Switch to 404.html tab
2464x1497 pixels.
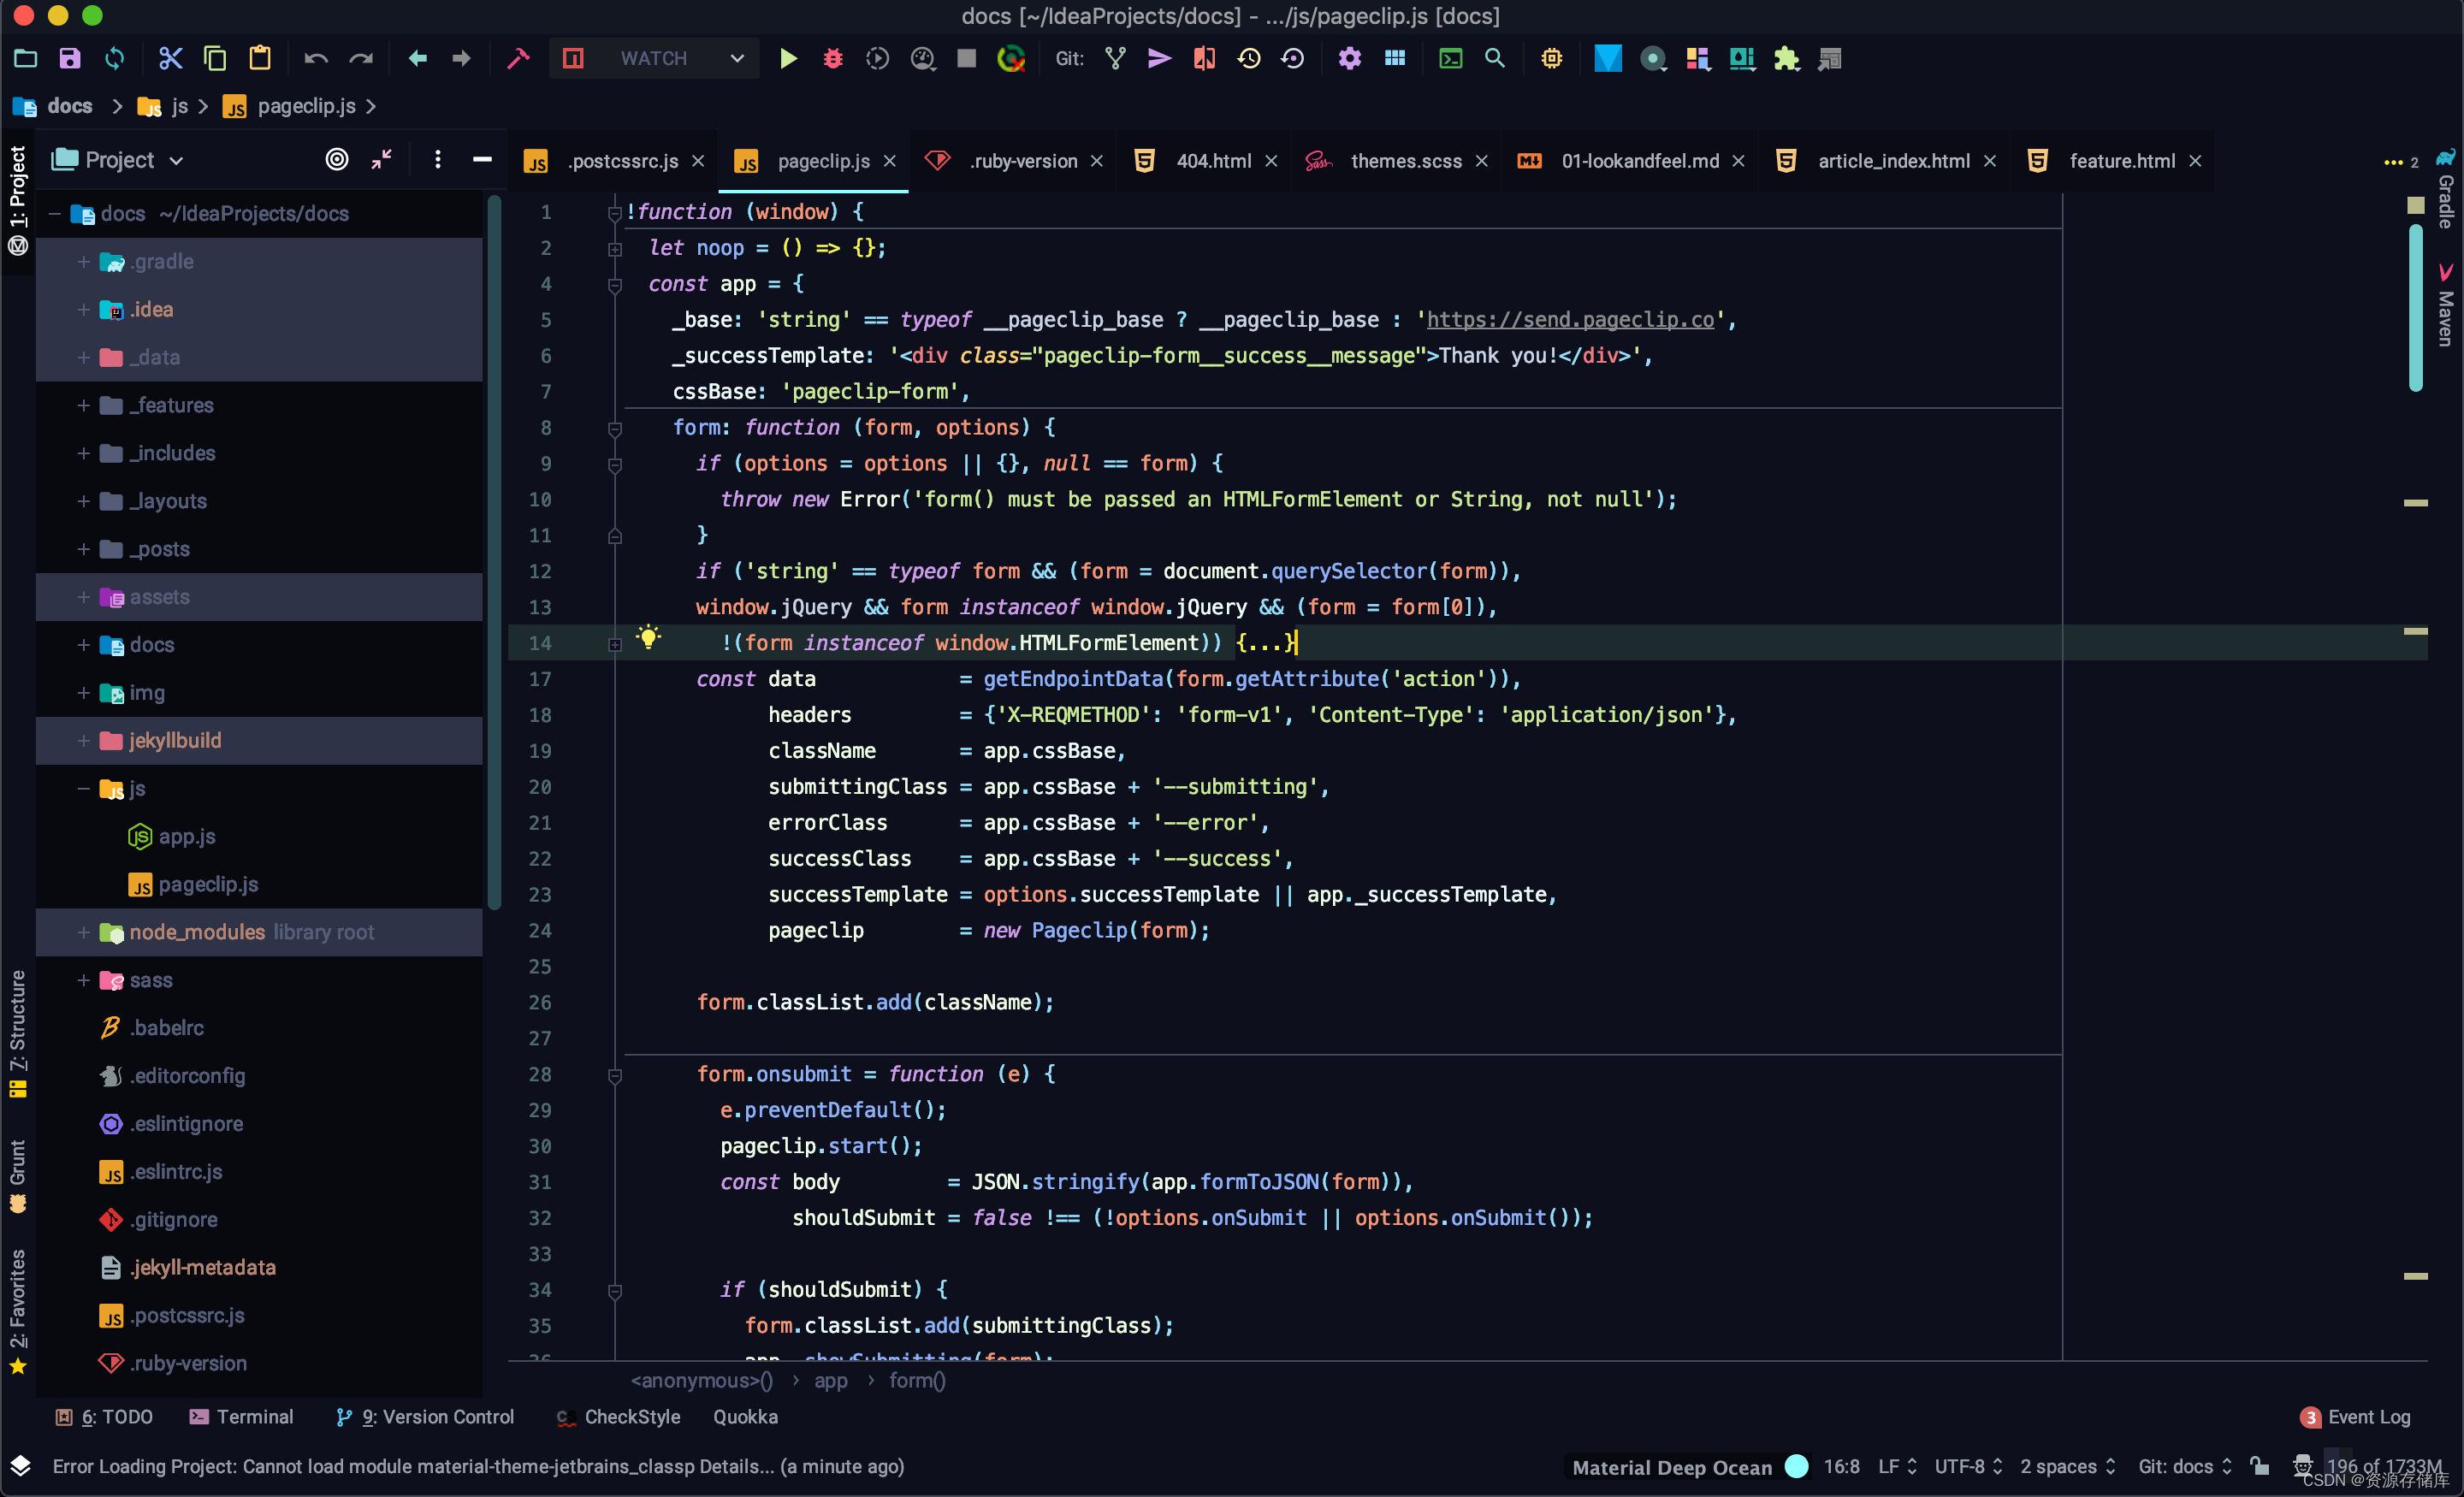(x=1206, y=161)
